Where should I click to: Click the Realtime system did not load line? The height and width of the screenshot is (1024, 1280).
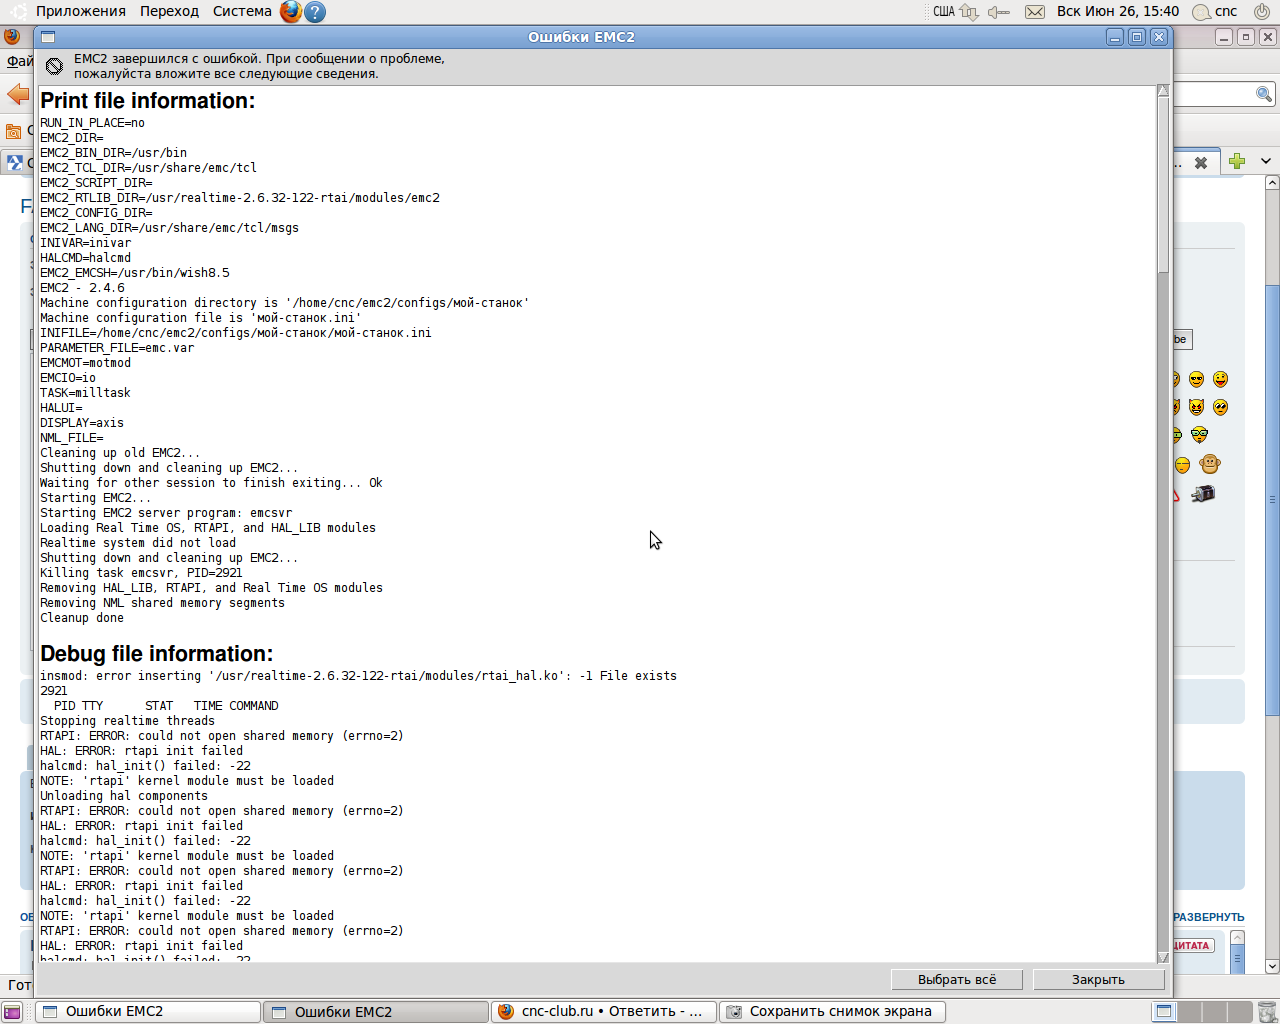138,543
